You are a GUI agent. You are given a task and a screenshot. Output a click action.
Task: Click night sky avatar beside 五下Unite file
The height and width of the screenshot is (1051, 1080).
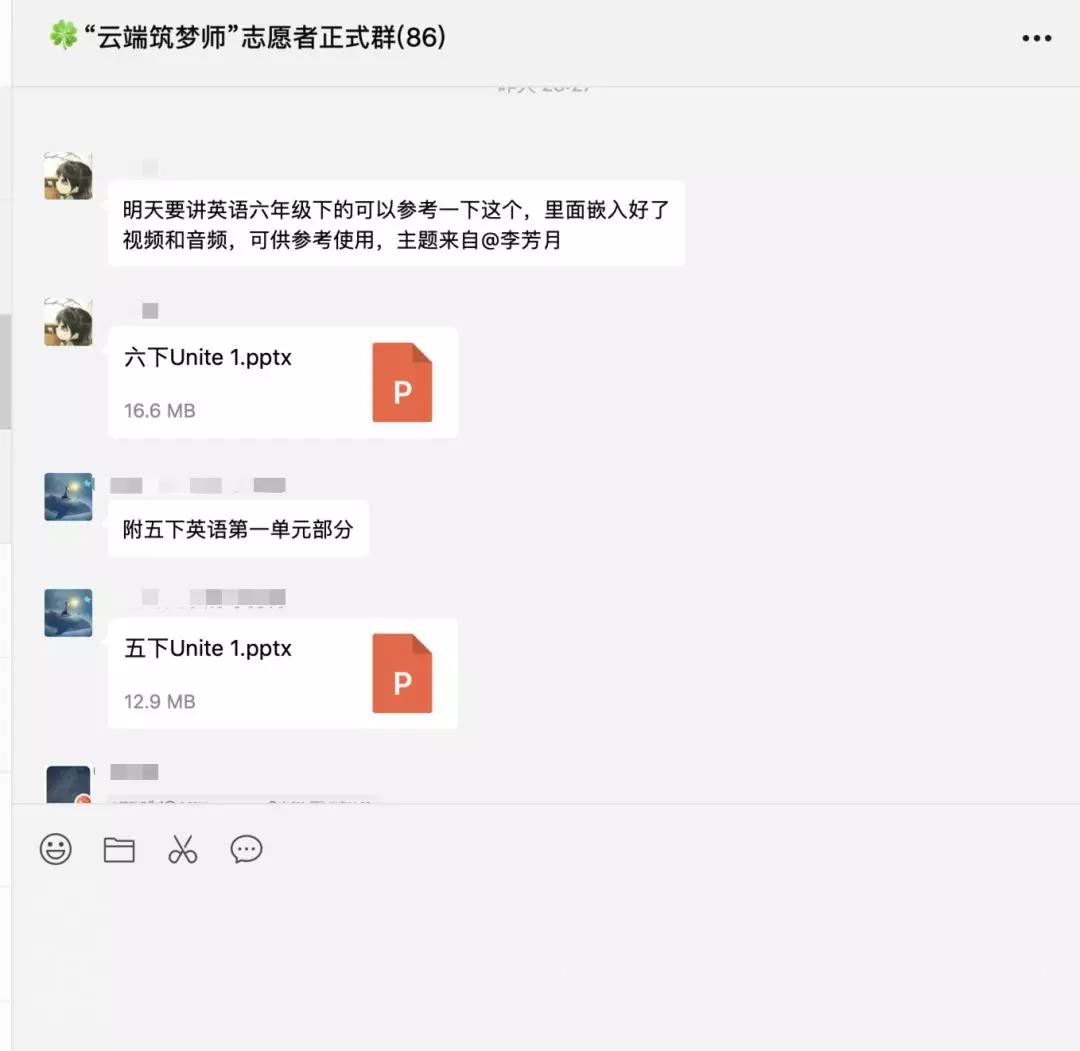click(x=68, y=612)
